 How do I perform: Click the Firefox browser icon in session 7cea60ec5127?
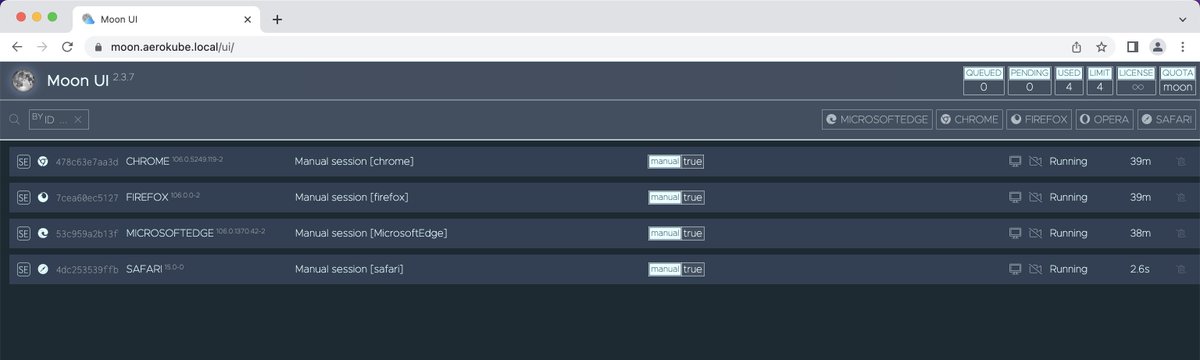[x=43, y=197]
